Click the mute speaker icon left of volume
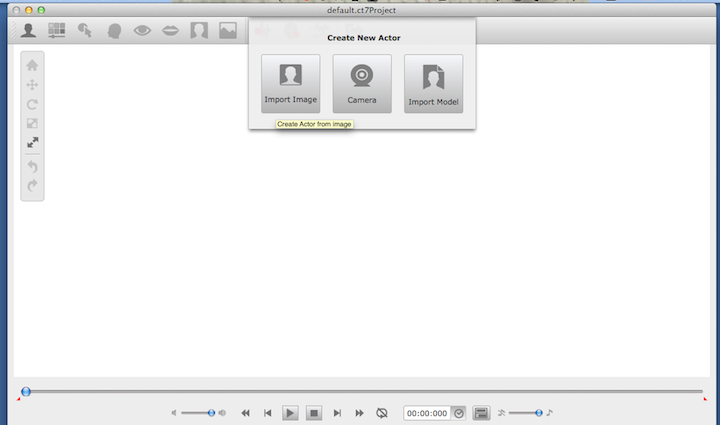 pyautogui.click(x=174, y=413)
